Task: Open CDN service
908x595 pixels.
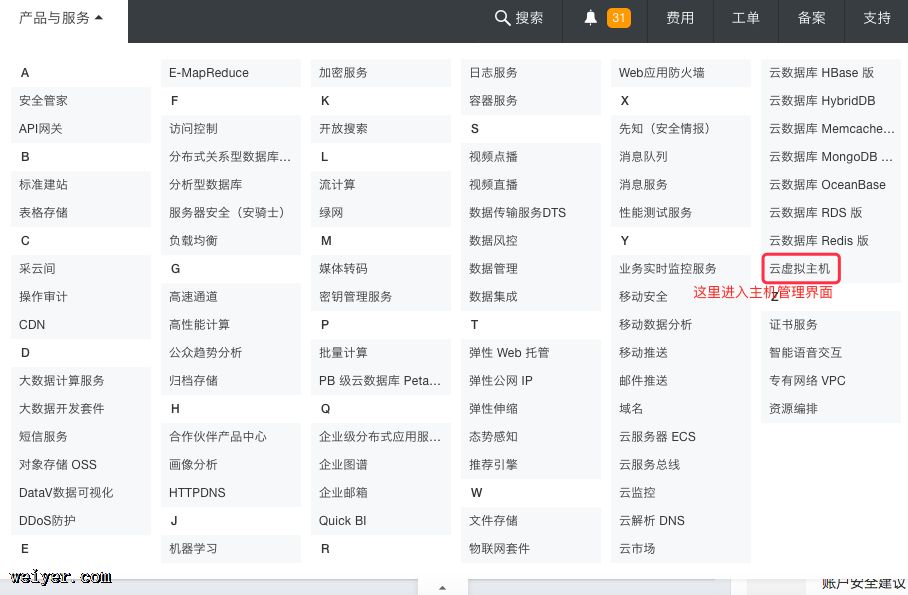Action: (x=32, y=325)
